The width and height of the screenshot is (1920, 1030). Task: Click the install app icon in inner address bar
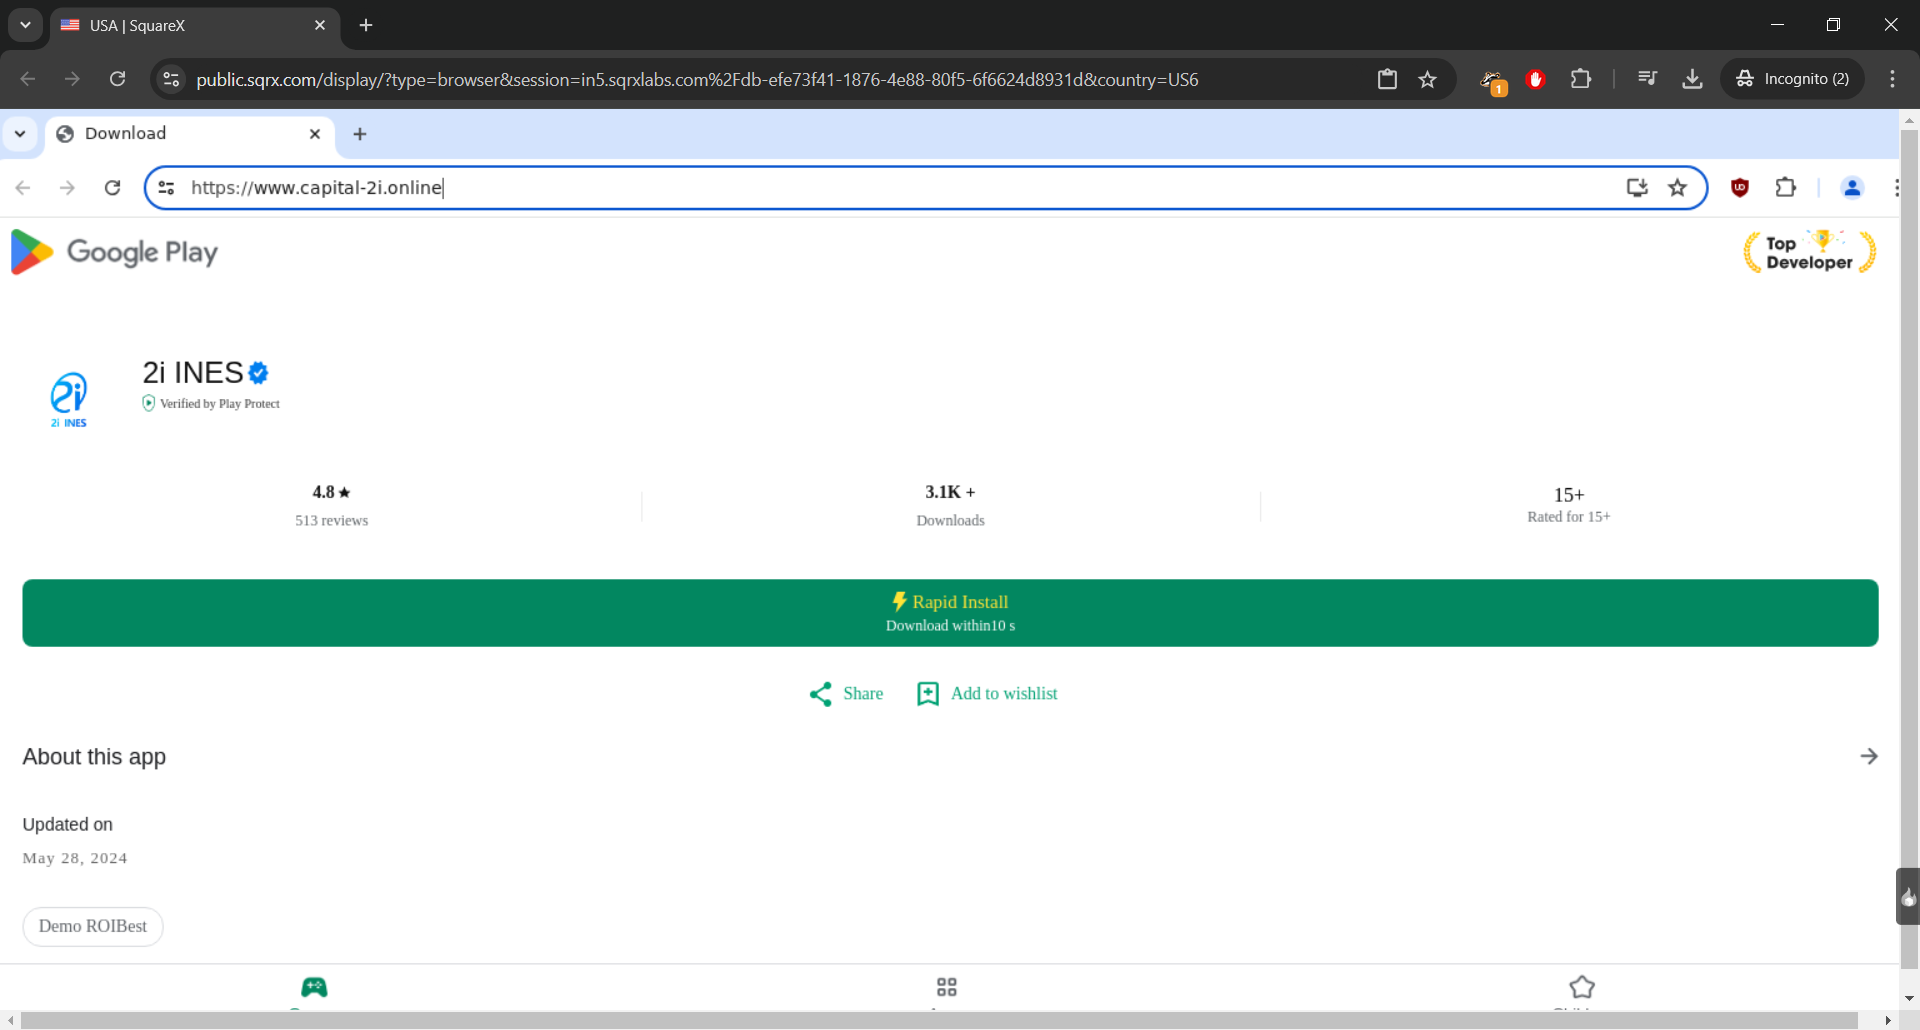(1636, 187)
